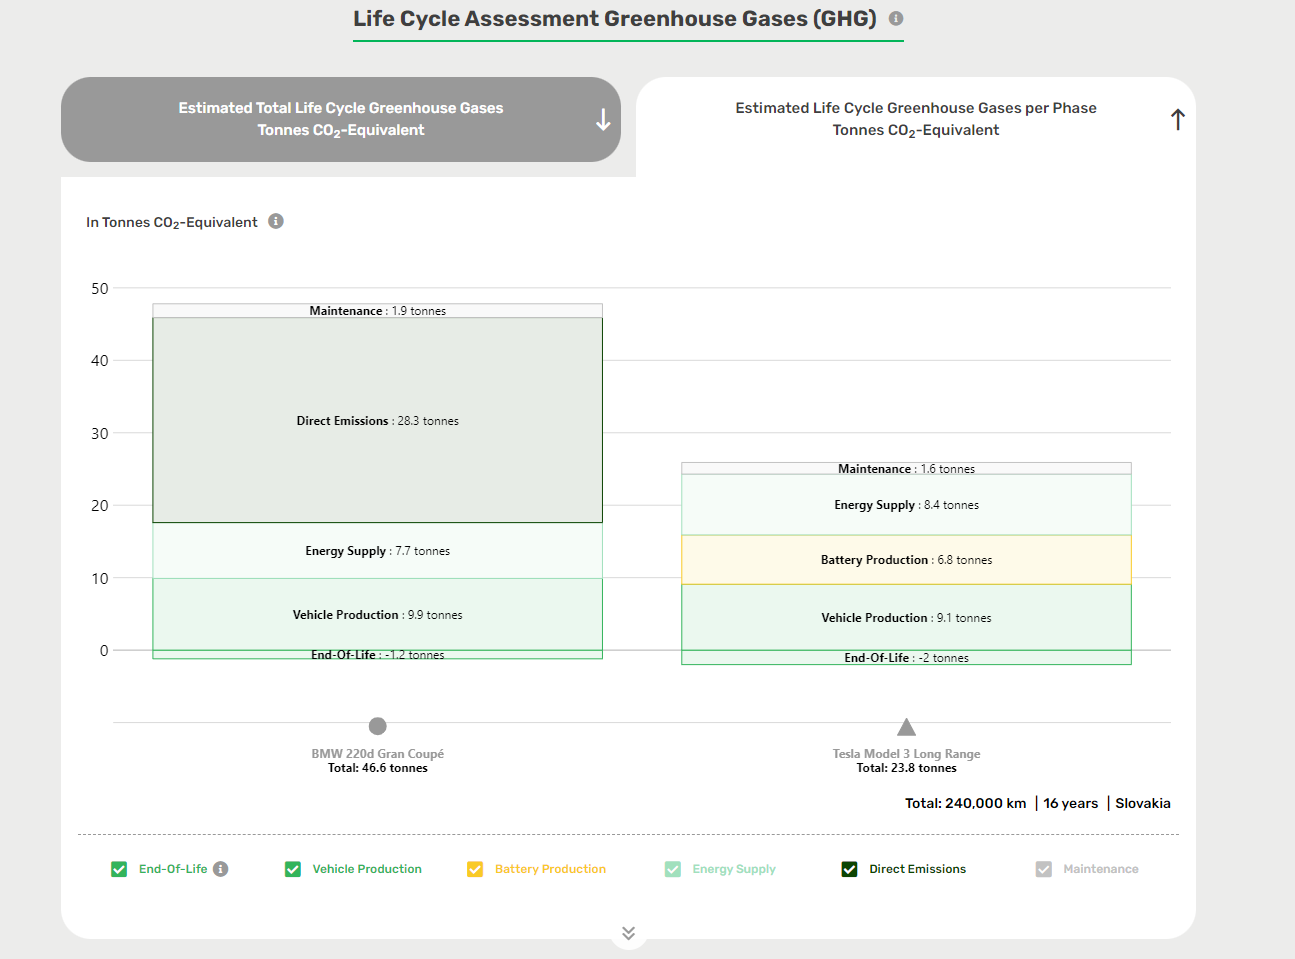Viewport: 1295px width, 959px height.
Task: Click 'Life Cycle Assessment Greenhouse Gases (GHG)' heading
Action: point(615,19)
